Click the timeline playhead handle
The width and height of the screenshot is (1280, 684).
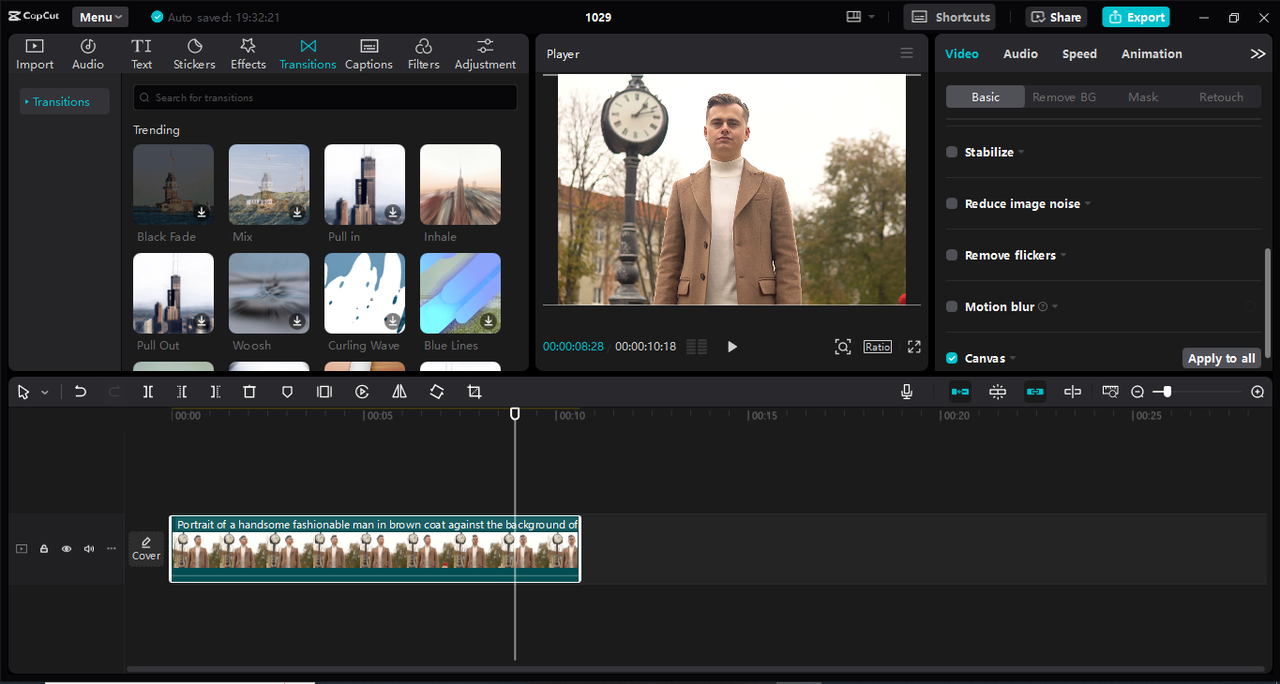pos(515,413)
